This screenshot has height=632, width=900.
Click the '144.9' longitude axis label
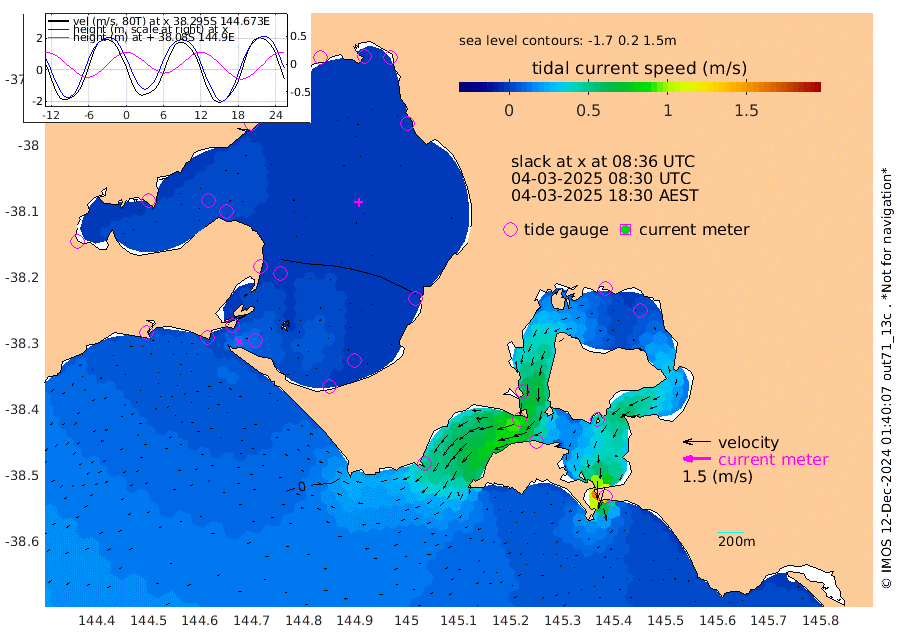[355, 621]
